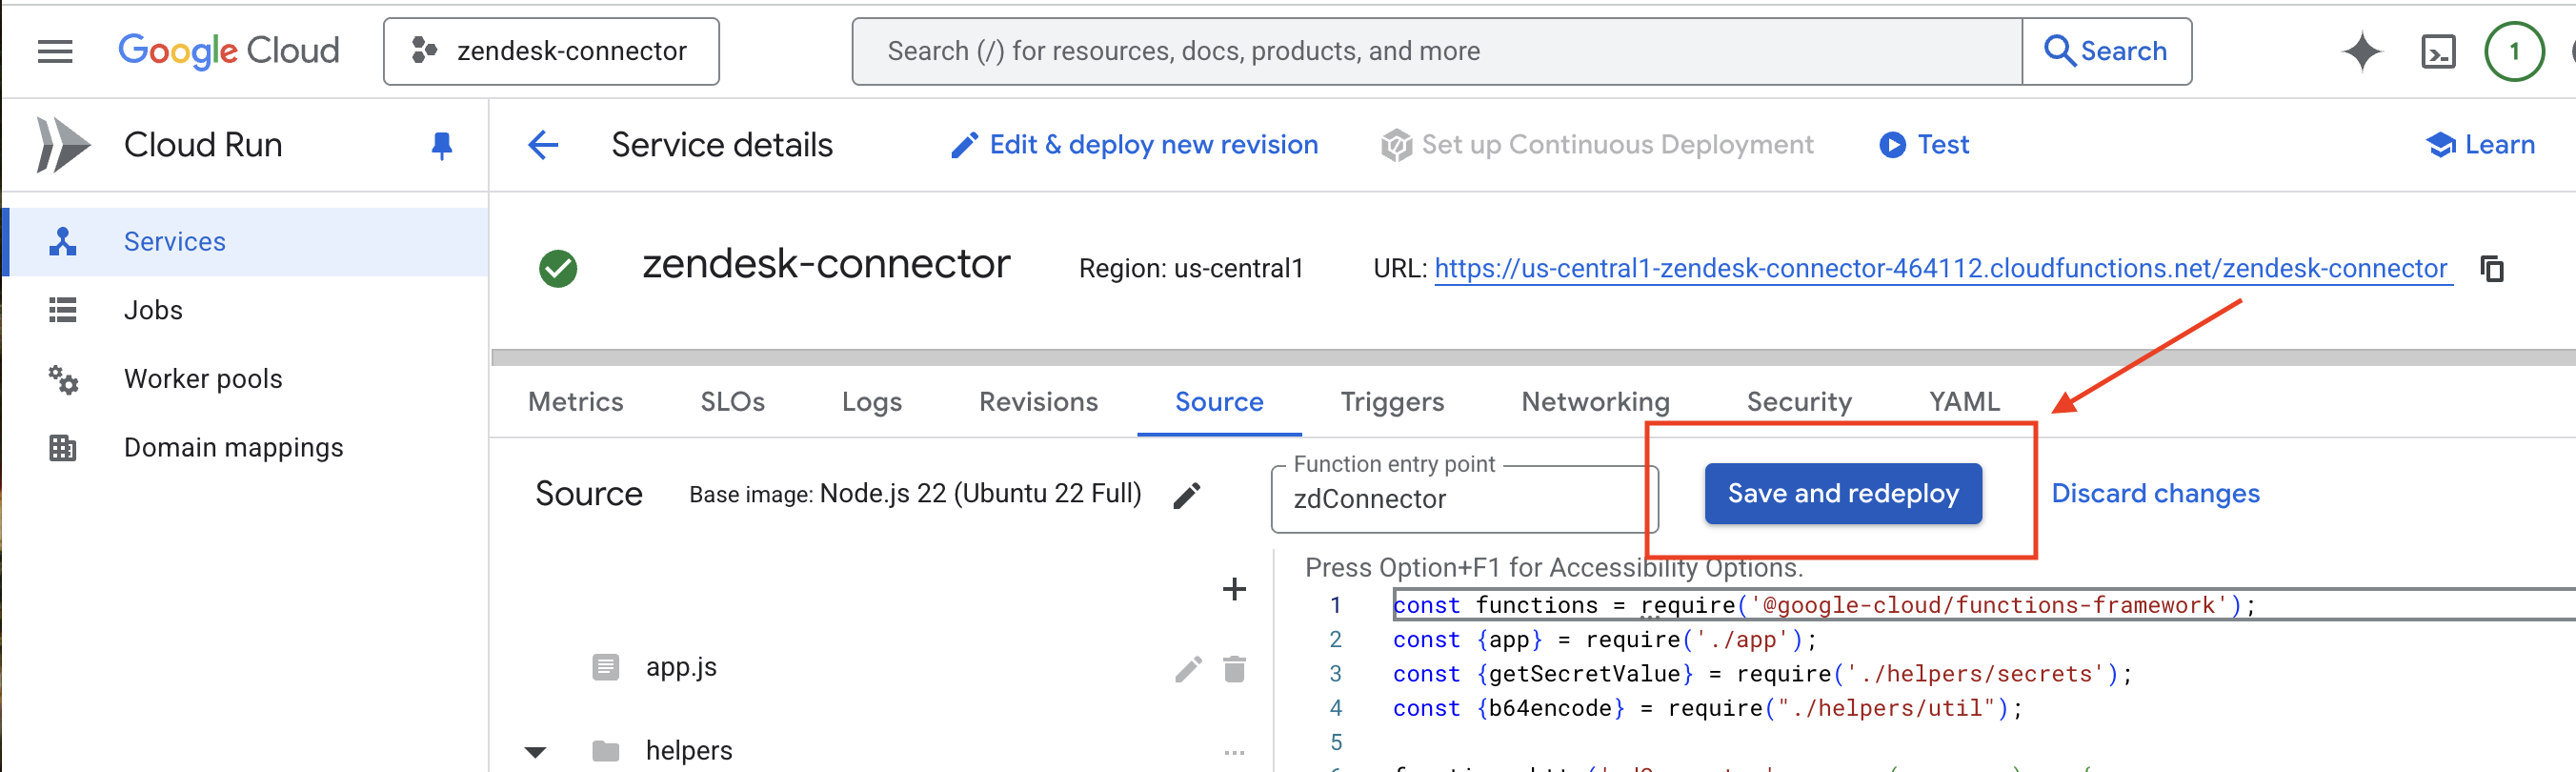Add a new source file with plus icon
2576x772 pixels.
[x=1233, y=589]
